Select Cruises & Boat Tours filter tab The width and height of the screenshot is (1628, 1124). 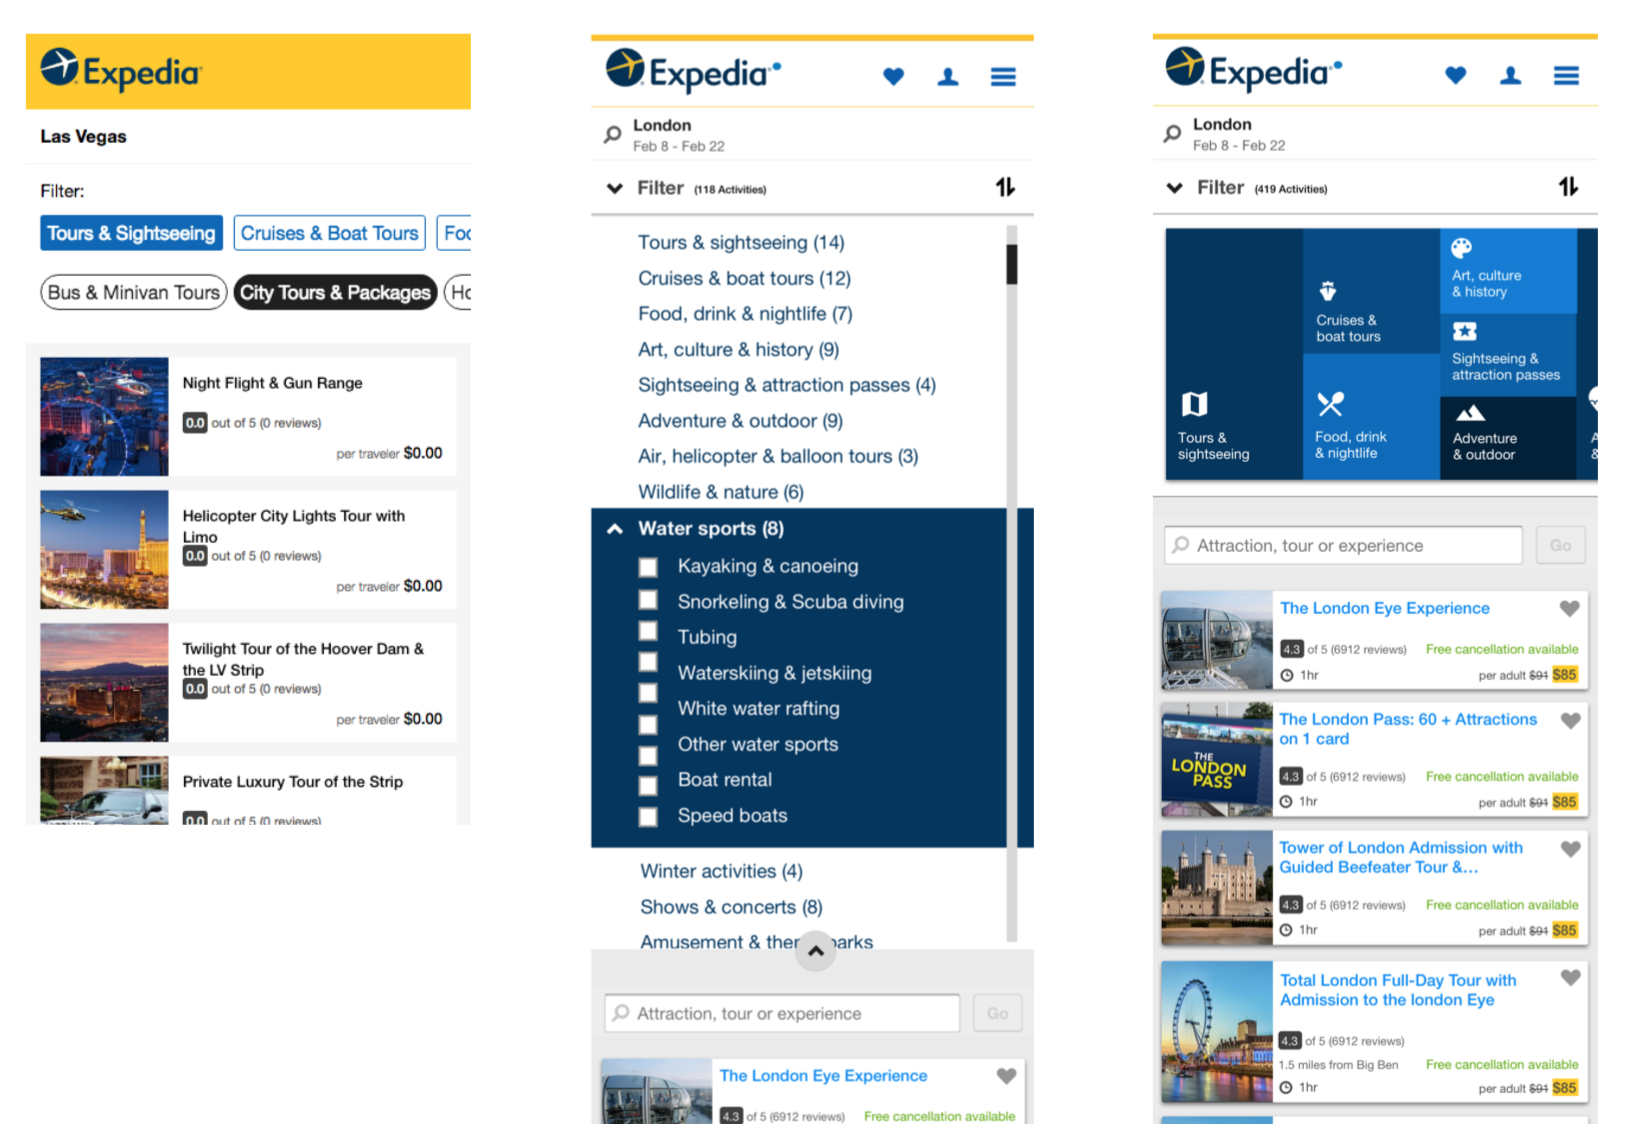(329, 233)
